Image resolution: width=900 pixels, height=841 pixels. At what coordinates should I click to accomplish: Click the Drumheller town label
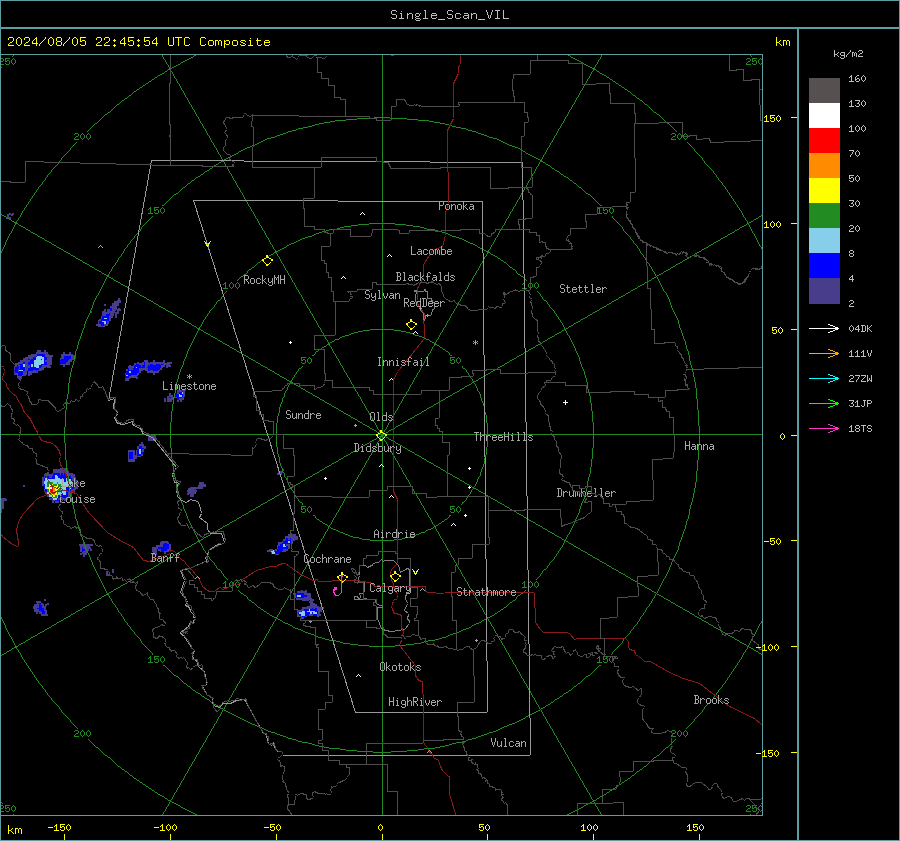click(x=586, y=493)
